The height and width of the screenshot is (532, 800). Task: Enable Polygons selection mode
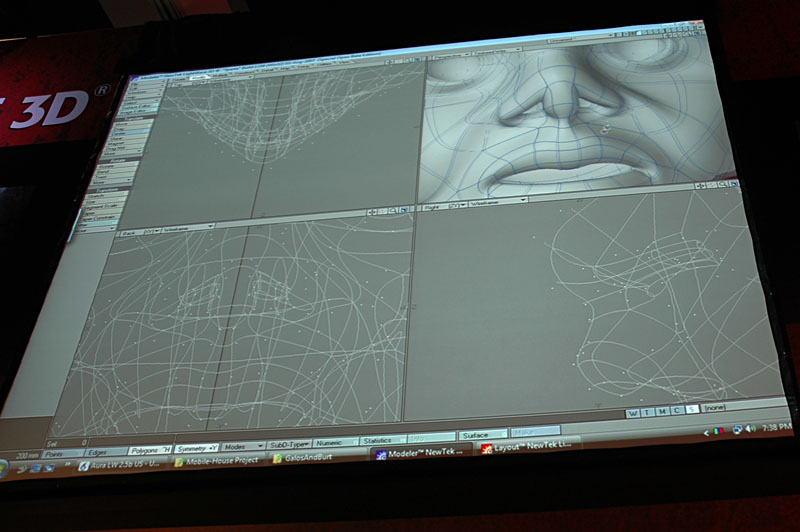click(x=151, y=450)
